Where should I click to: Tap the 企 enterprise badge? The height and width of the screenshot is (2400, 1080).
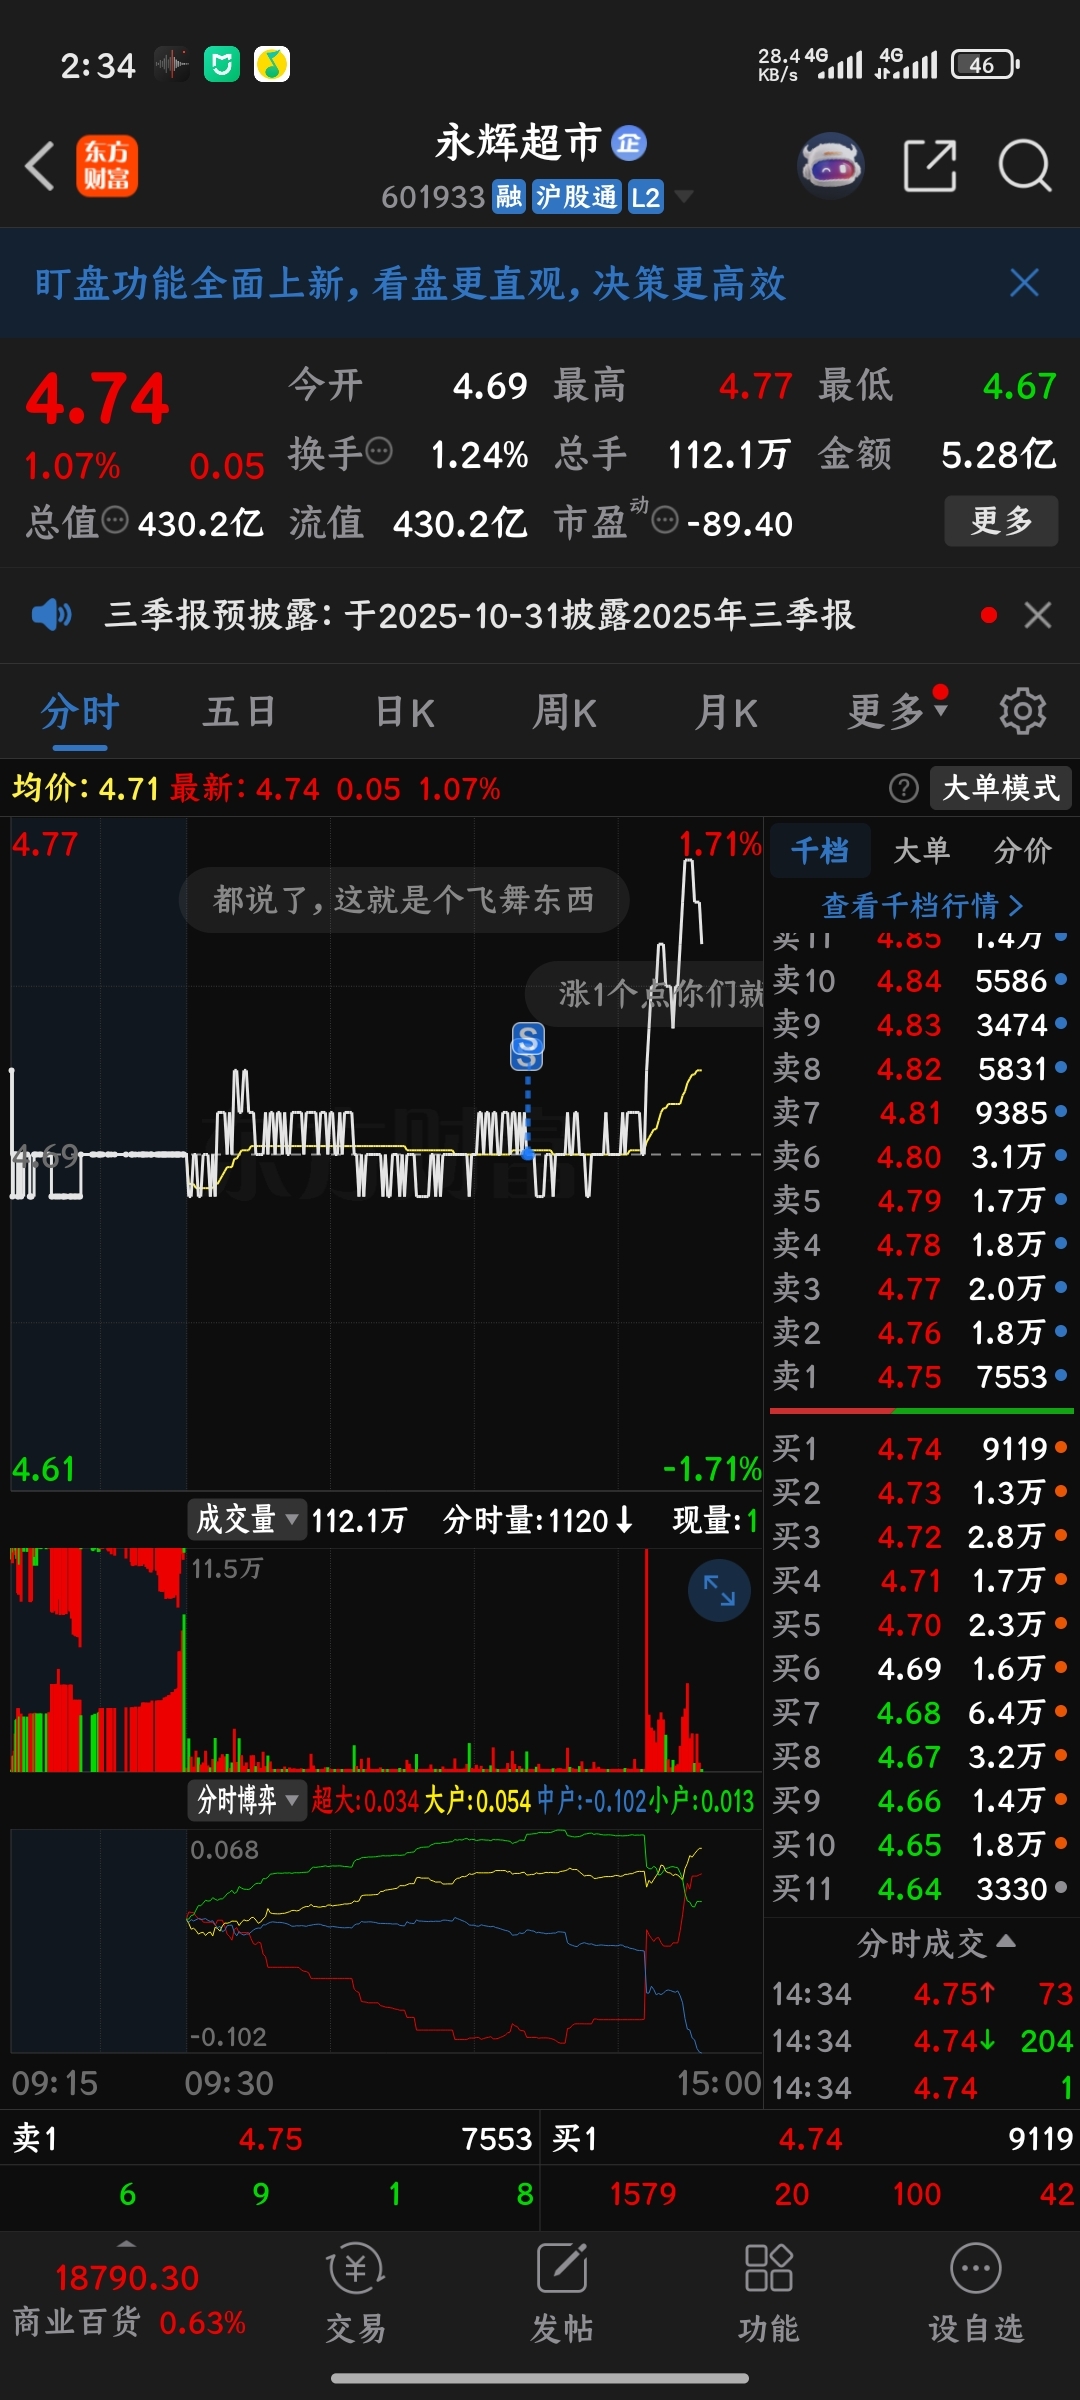629,143
